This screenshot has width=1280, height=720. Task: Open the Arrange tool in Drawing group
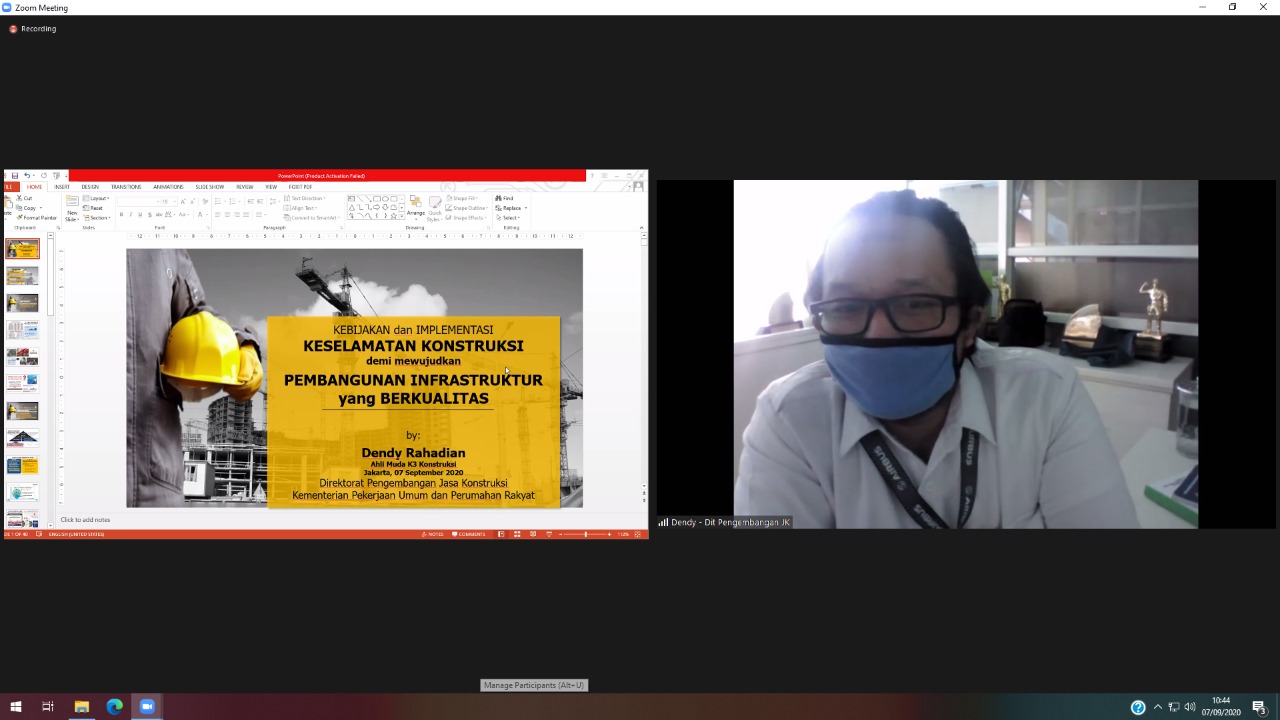click(416, 208)
